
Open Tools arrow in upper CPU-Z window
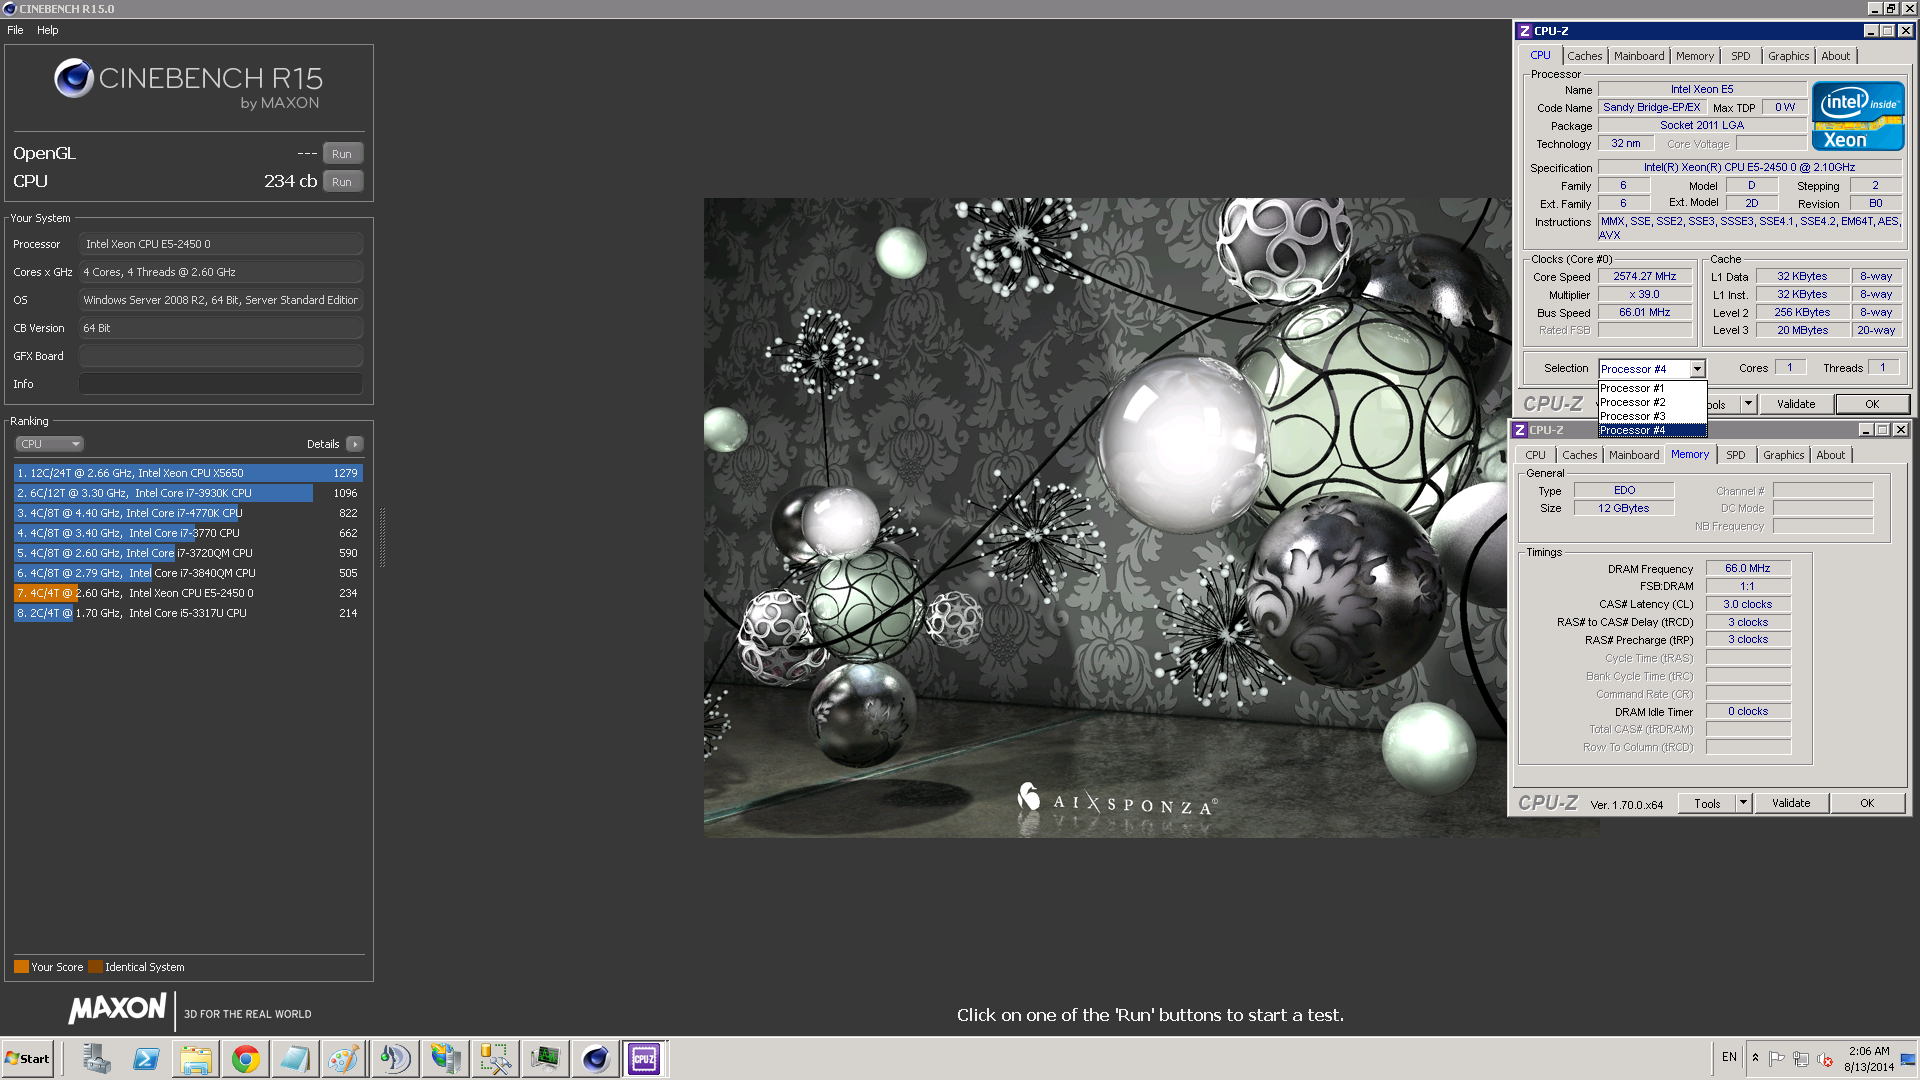point(1748,404)
